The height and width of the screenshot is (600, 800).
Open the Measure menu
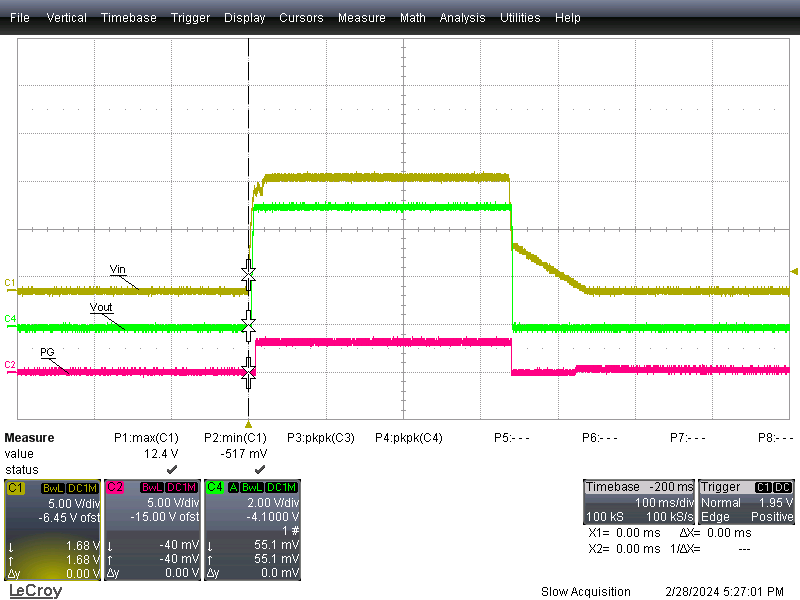tap(361, 17)
